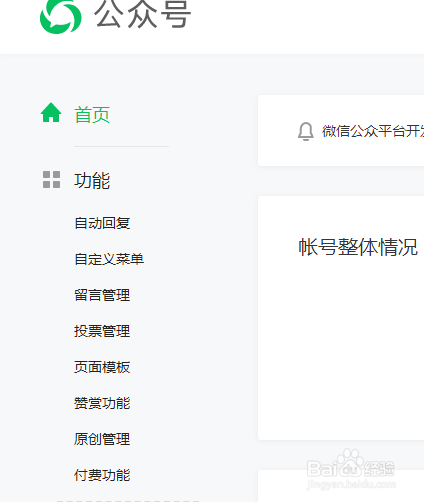
Task: Open 自动回复 in the sidebar
Action: click(102, 223)
